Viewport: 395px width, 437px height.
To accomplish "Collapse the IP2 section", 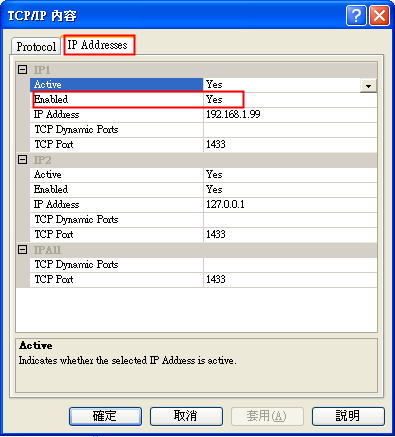I will pos(22,160).
